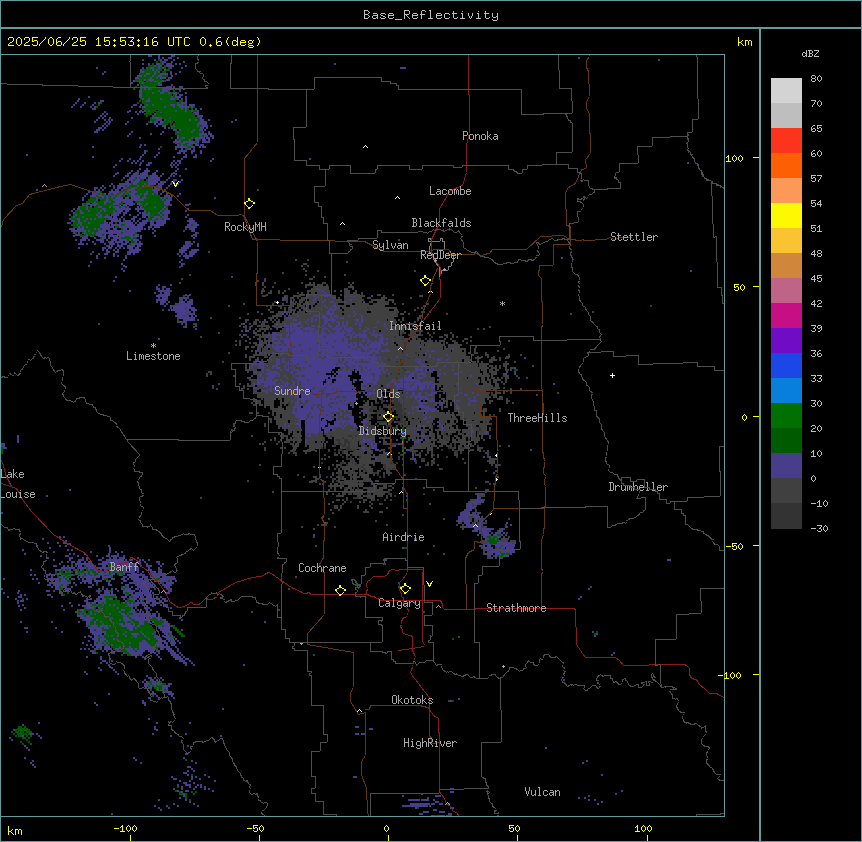Screen dimensions: 862x842
Task: Select the RedDeer label
Action: [440, 255]
